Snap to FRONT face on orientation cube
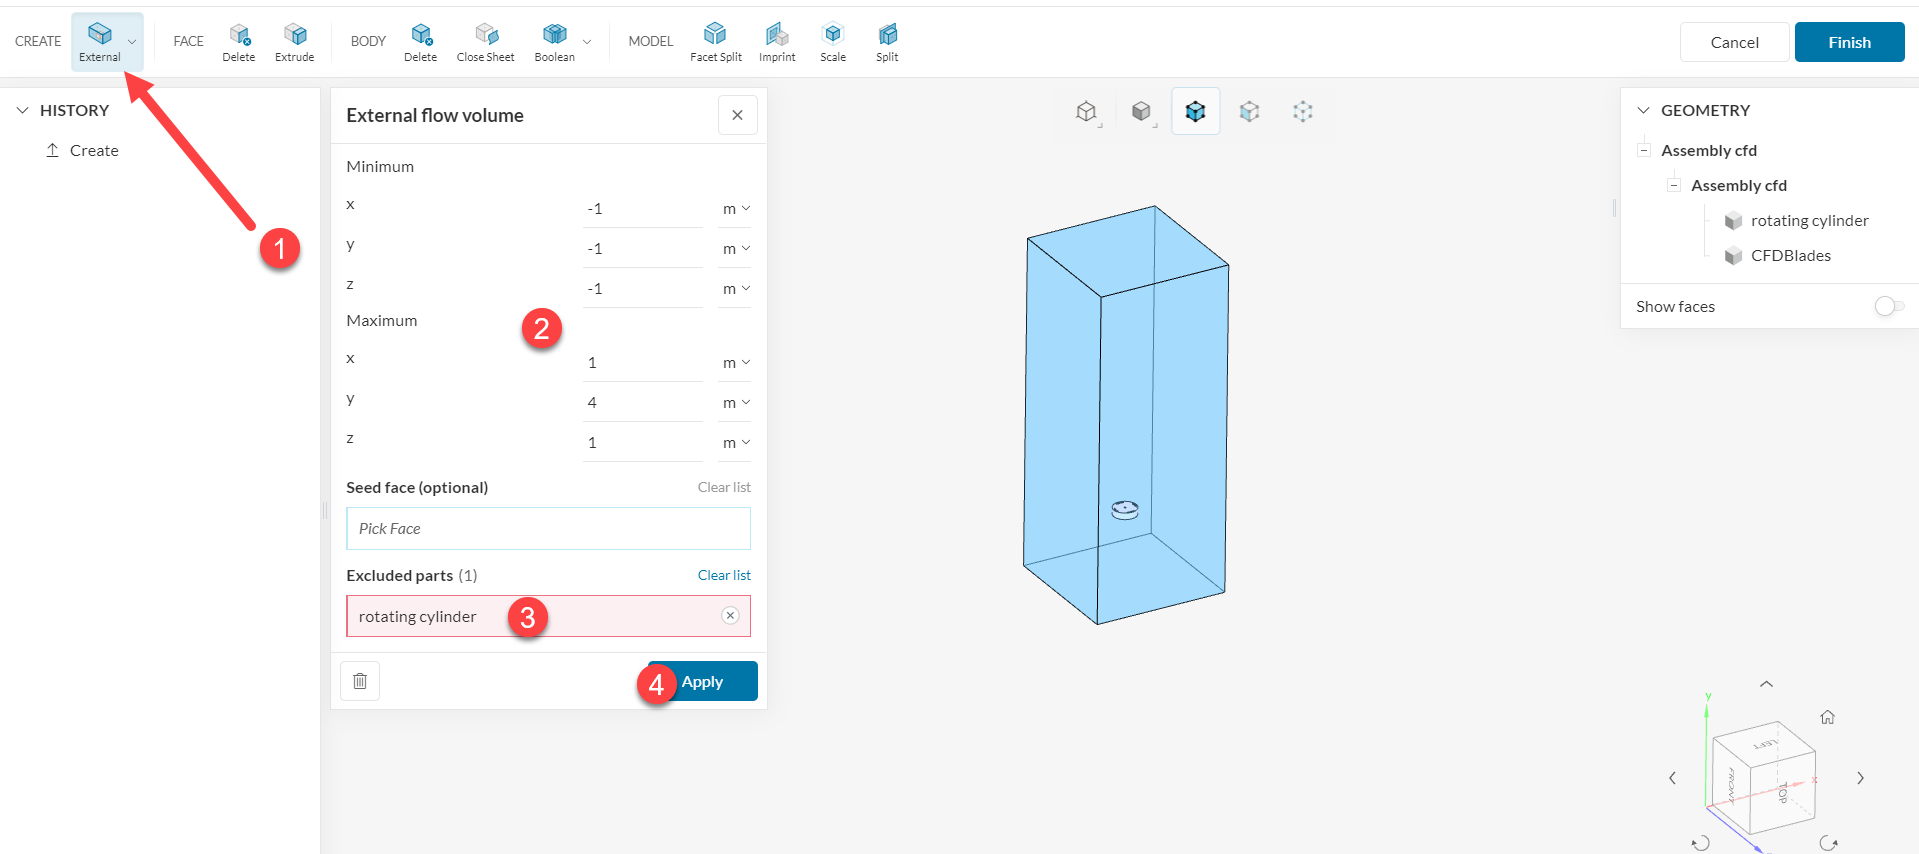The image size is (1919, 854). 1731,786
